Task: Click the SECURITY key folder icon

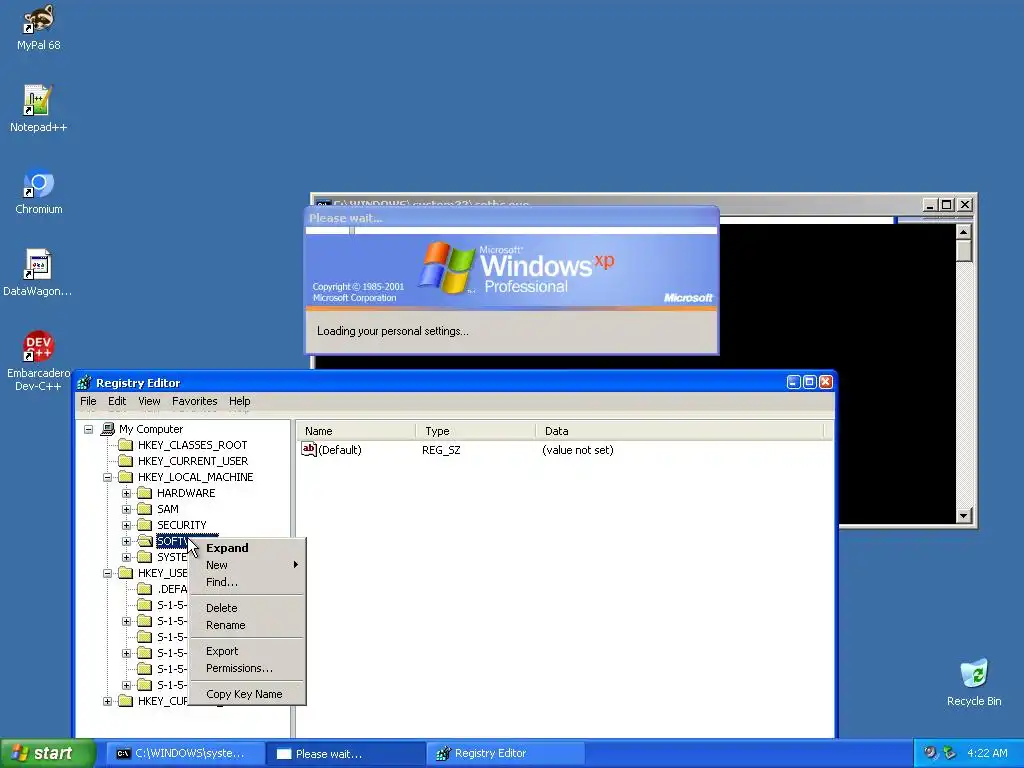Action: pos(144,525)
